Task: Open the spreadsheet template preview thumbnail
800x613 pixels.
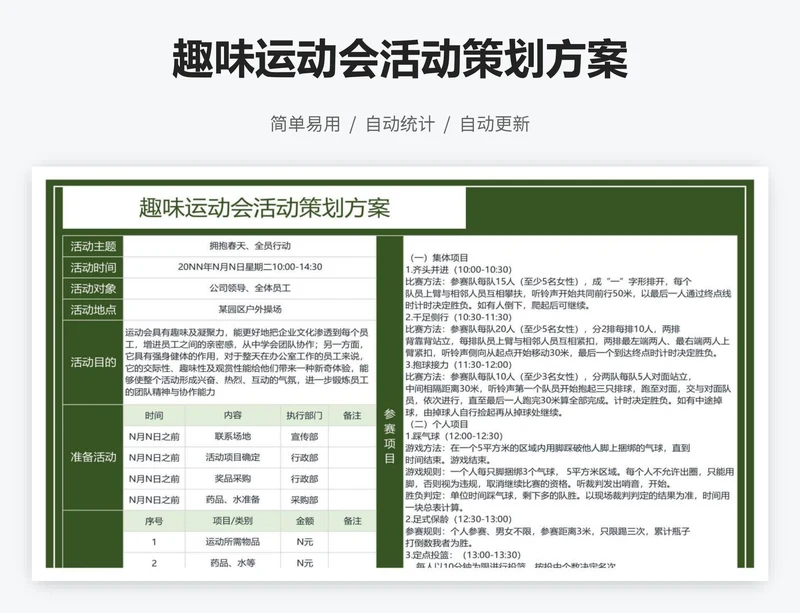Action: point(400,374)
